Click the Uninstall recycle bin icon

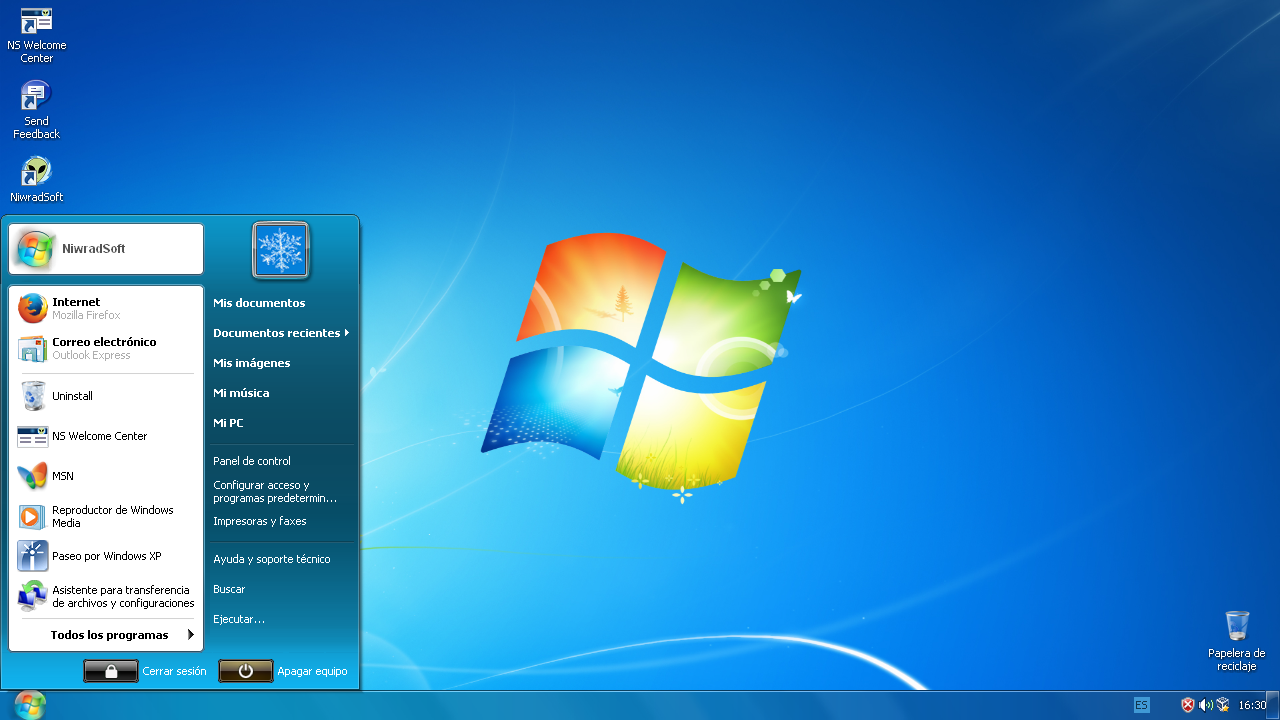point(33,396)
